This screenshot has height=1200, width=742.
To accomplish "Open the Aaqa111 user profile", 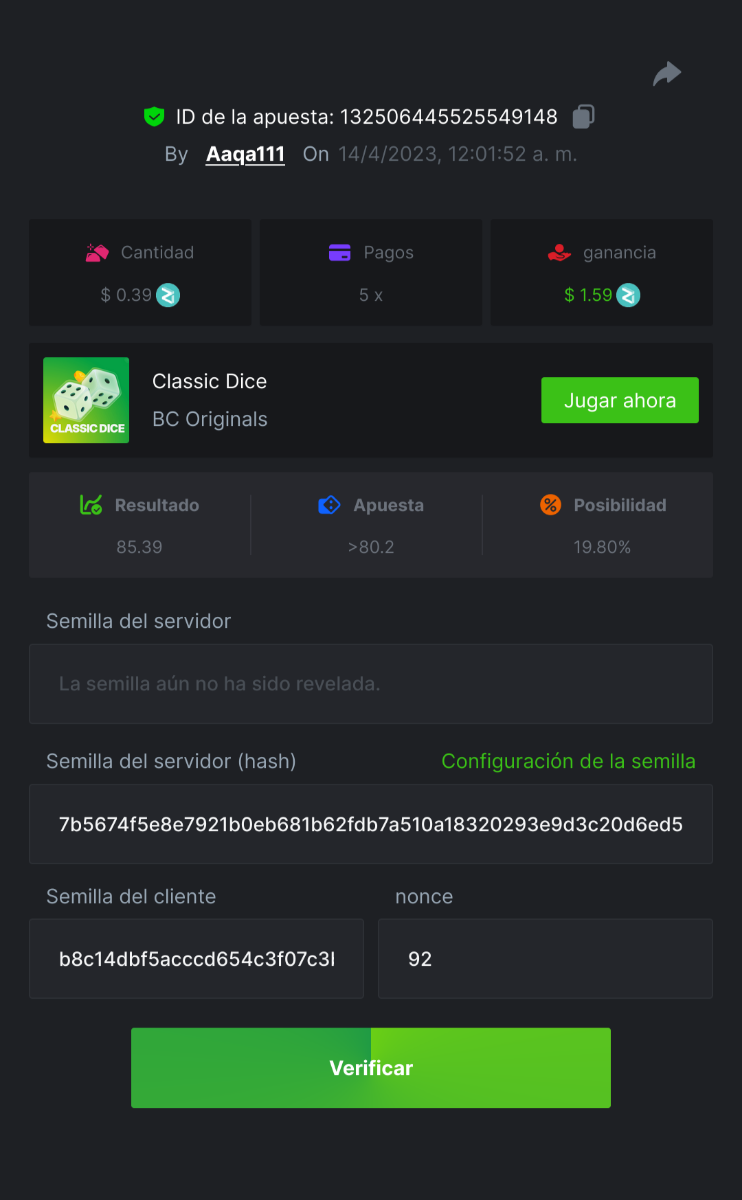I will (x=245, y=155).
